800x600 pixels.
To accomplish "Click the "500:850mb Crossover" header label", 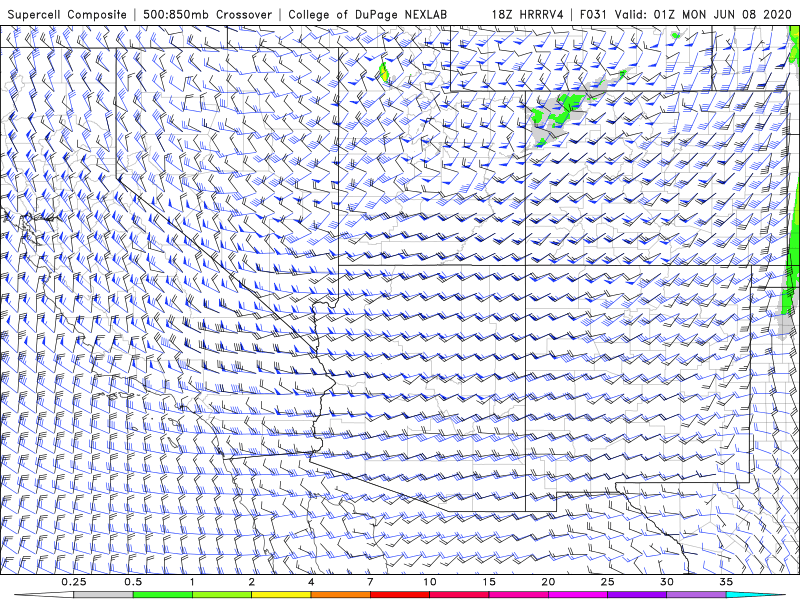I will pos(208,14).
